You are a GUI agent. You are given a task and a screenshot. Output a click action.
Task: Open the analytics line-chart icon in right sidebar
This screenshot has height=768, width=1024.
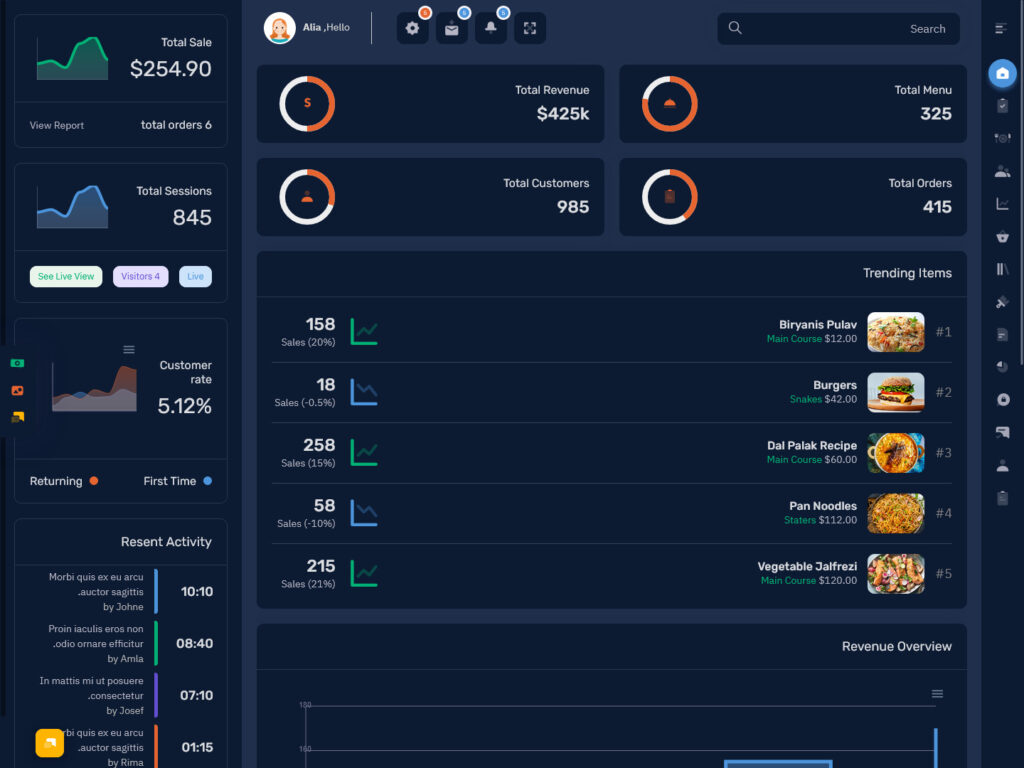coord(1002,203)
